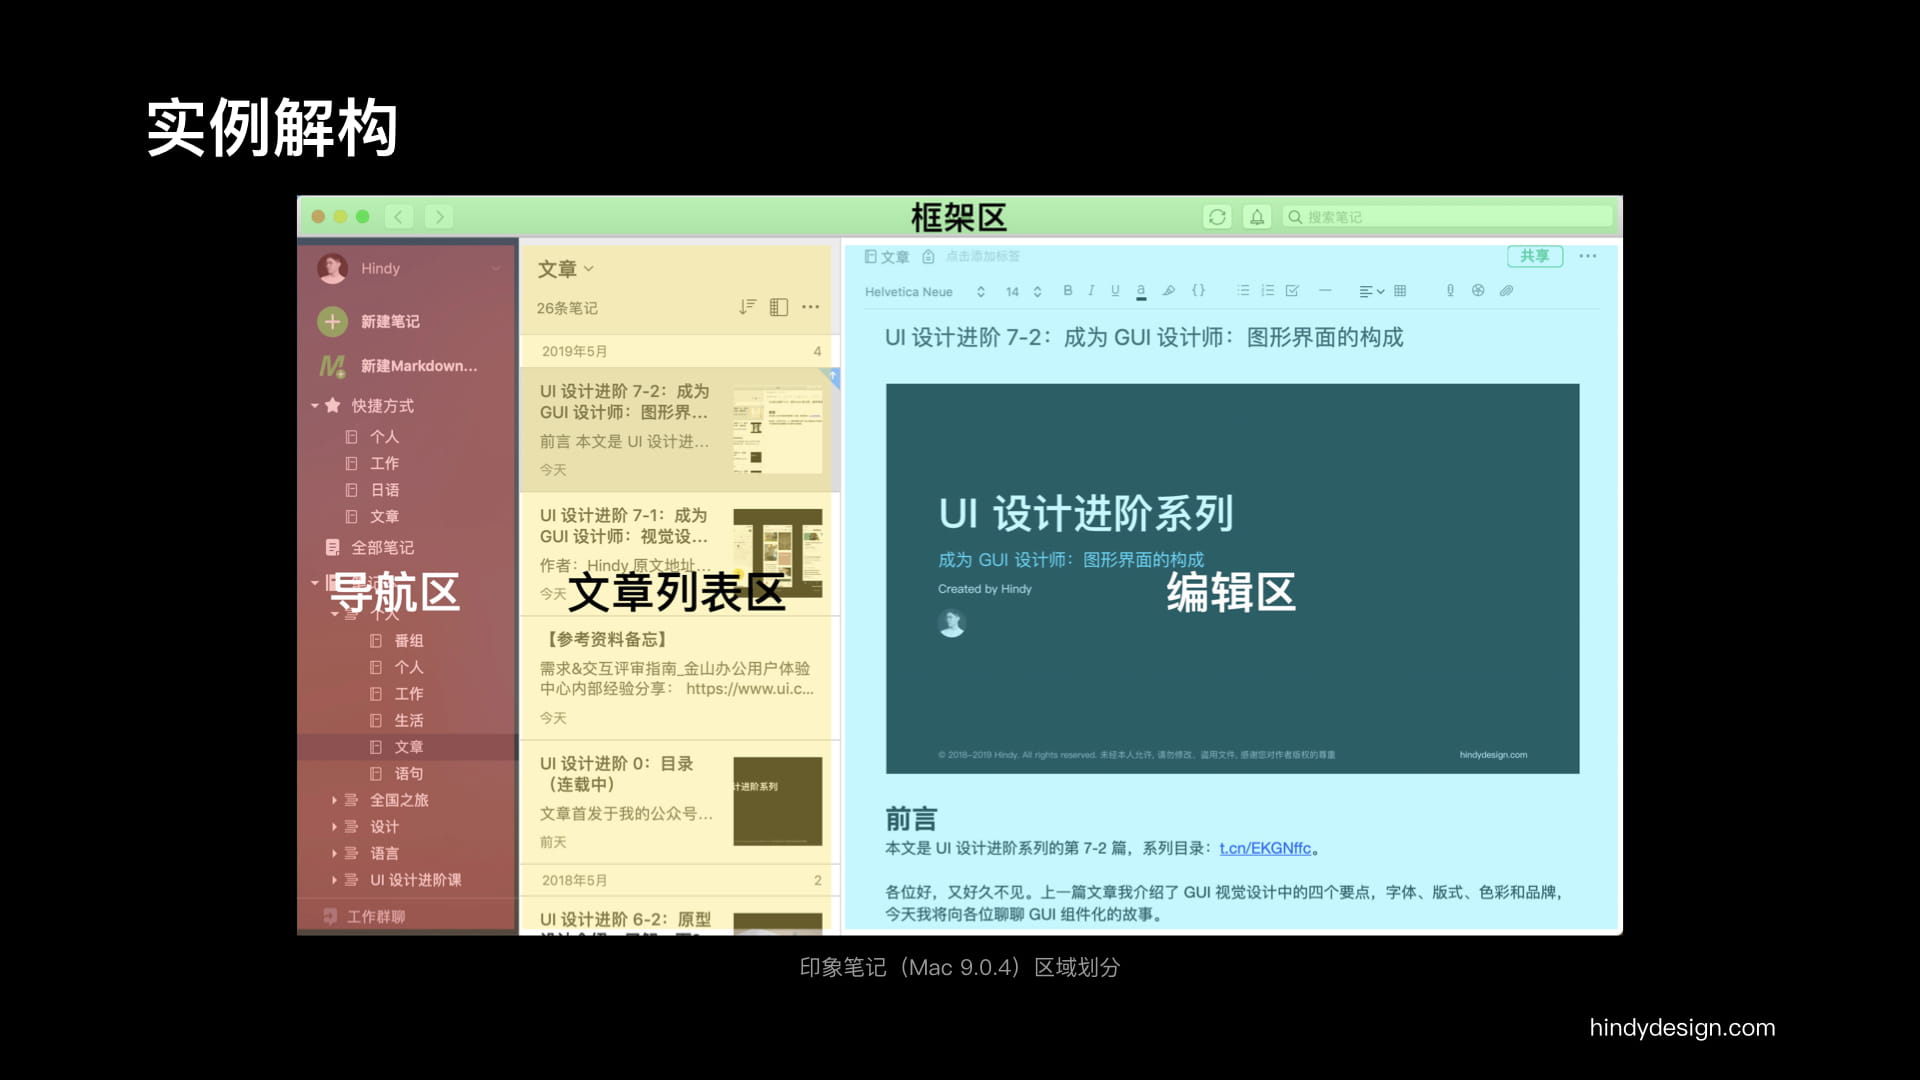Insert a code block with the braces icon
This screenshot has height=1080, width=1920.
coord(1198,291)
